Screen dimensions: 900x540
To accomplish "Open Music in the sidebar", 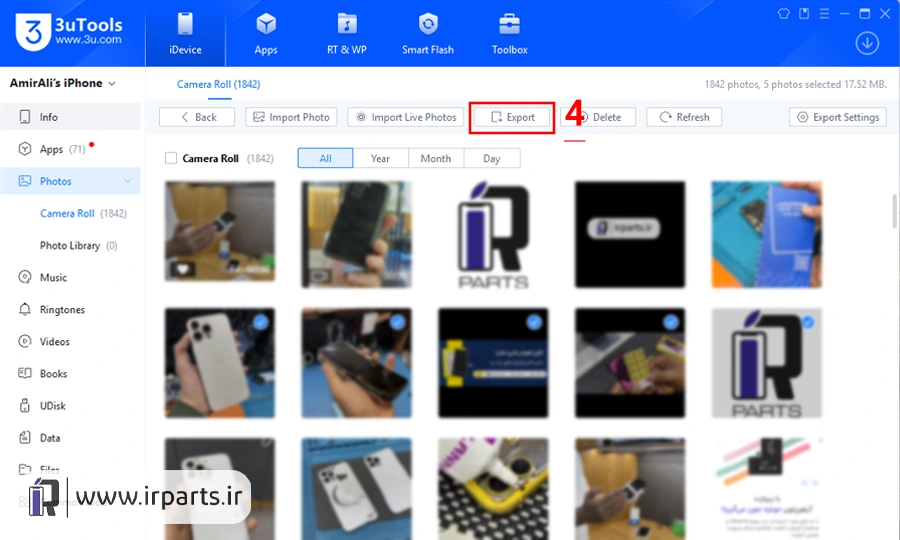I will (70, 277).
